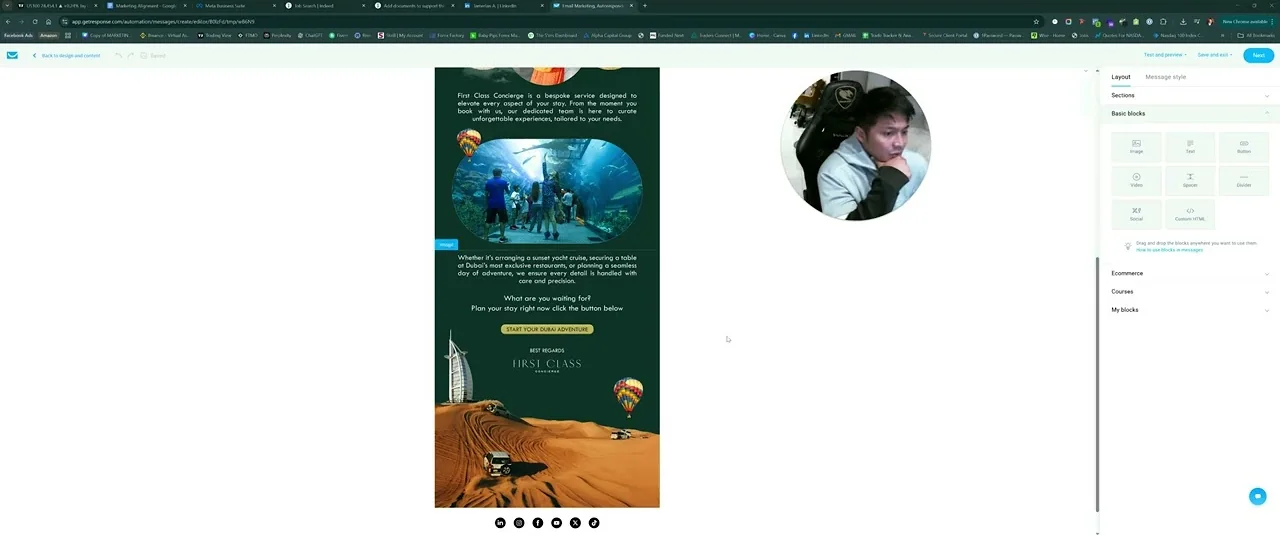Screen dimensions: 1280x536
Task: Select the aquarium image in the email
Action: [547, 190]
